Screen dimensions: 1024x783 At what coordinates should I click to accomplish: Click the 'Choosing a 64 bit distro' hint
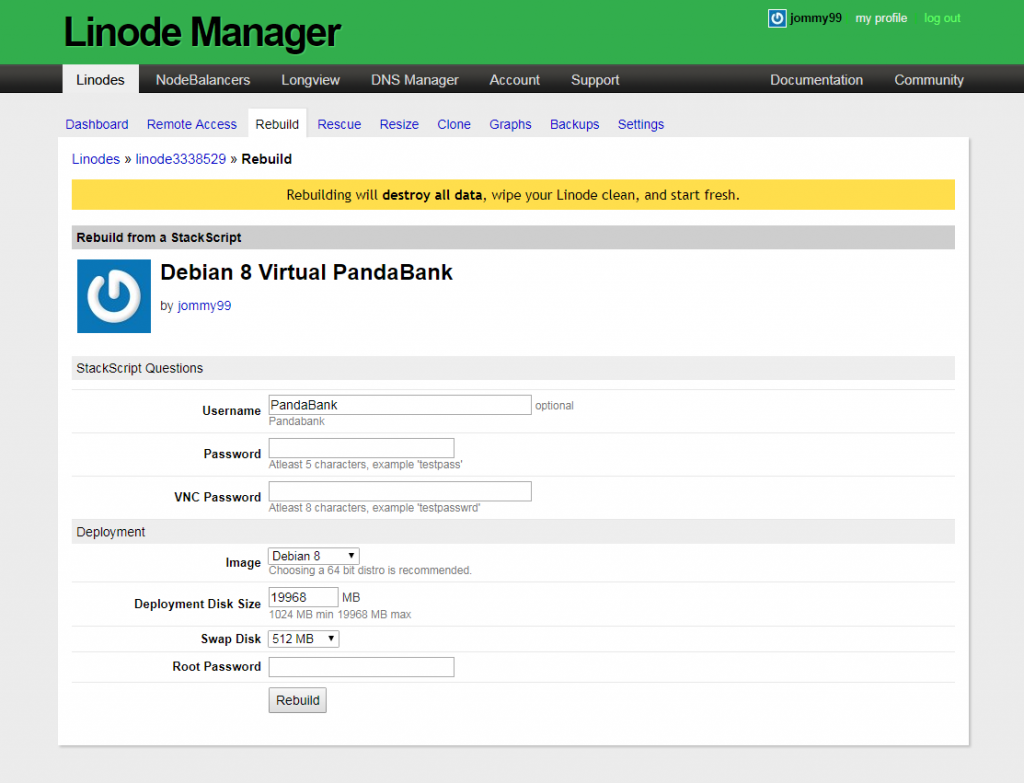[370, 570]
